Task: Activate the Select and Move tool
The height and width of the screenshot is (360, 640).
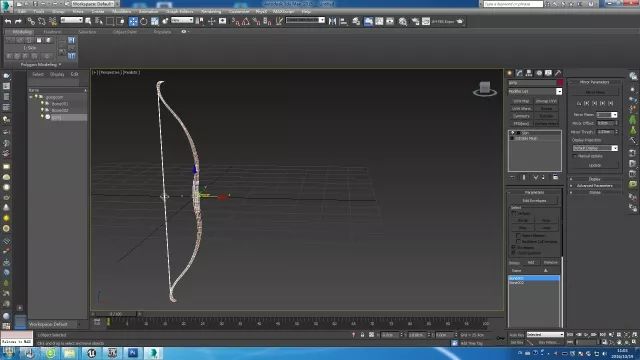Action: click(133, 21)
